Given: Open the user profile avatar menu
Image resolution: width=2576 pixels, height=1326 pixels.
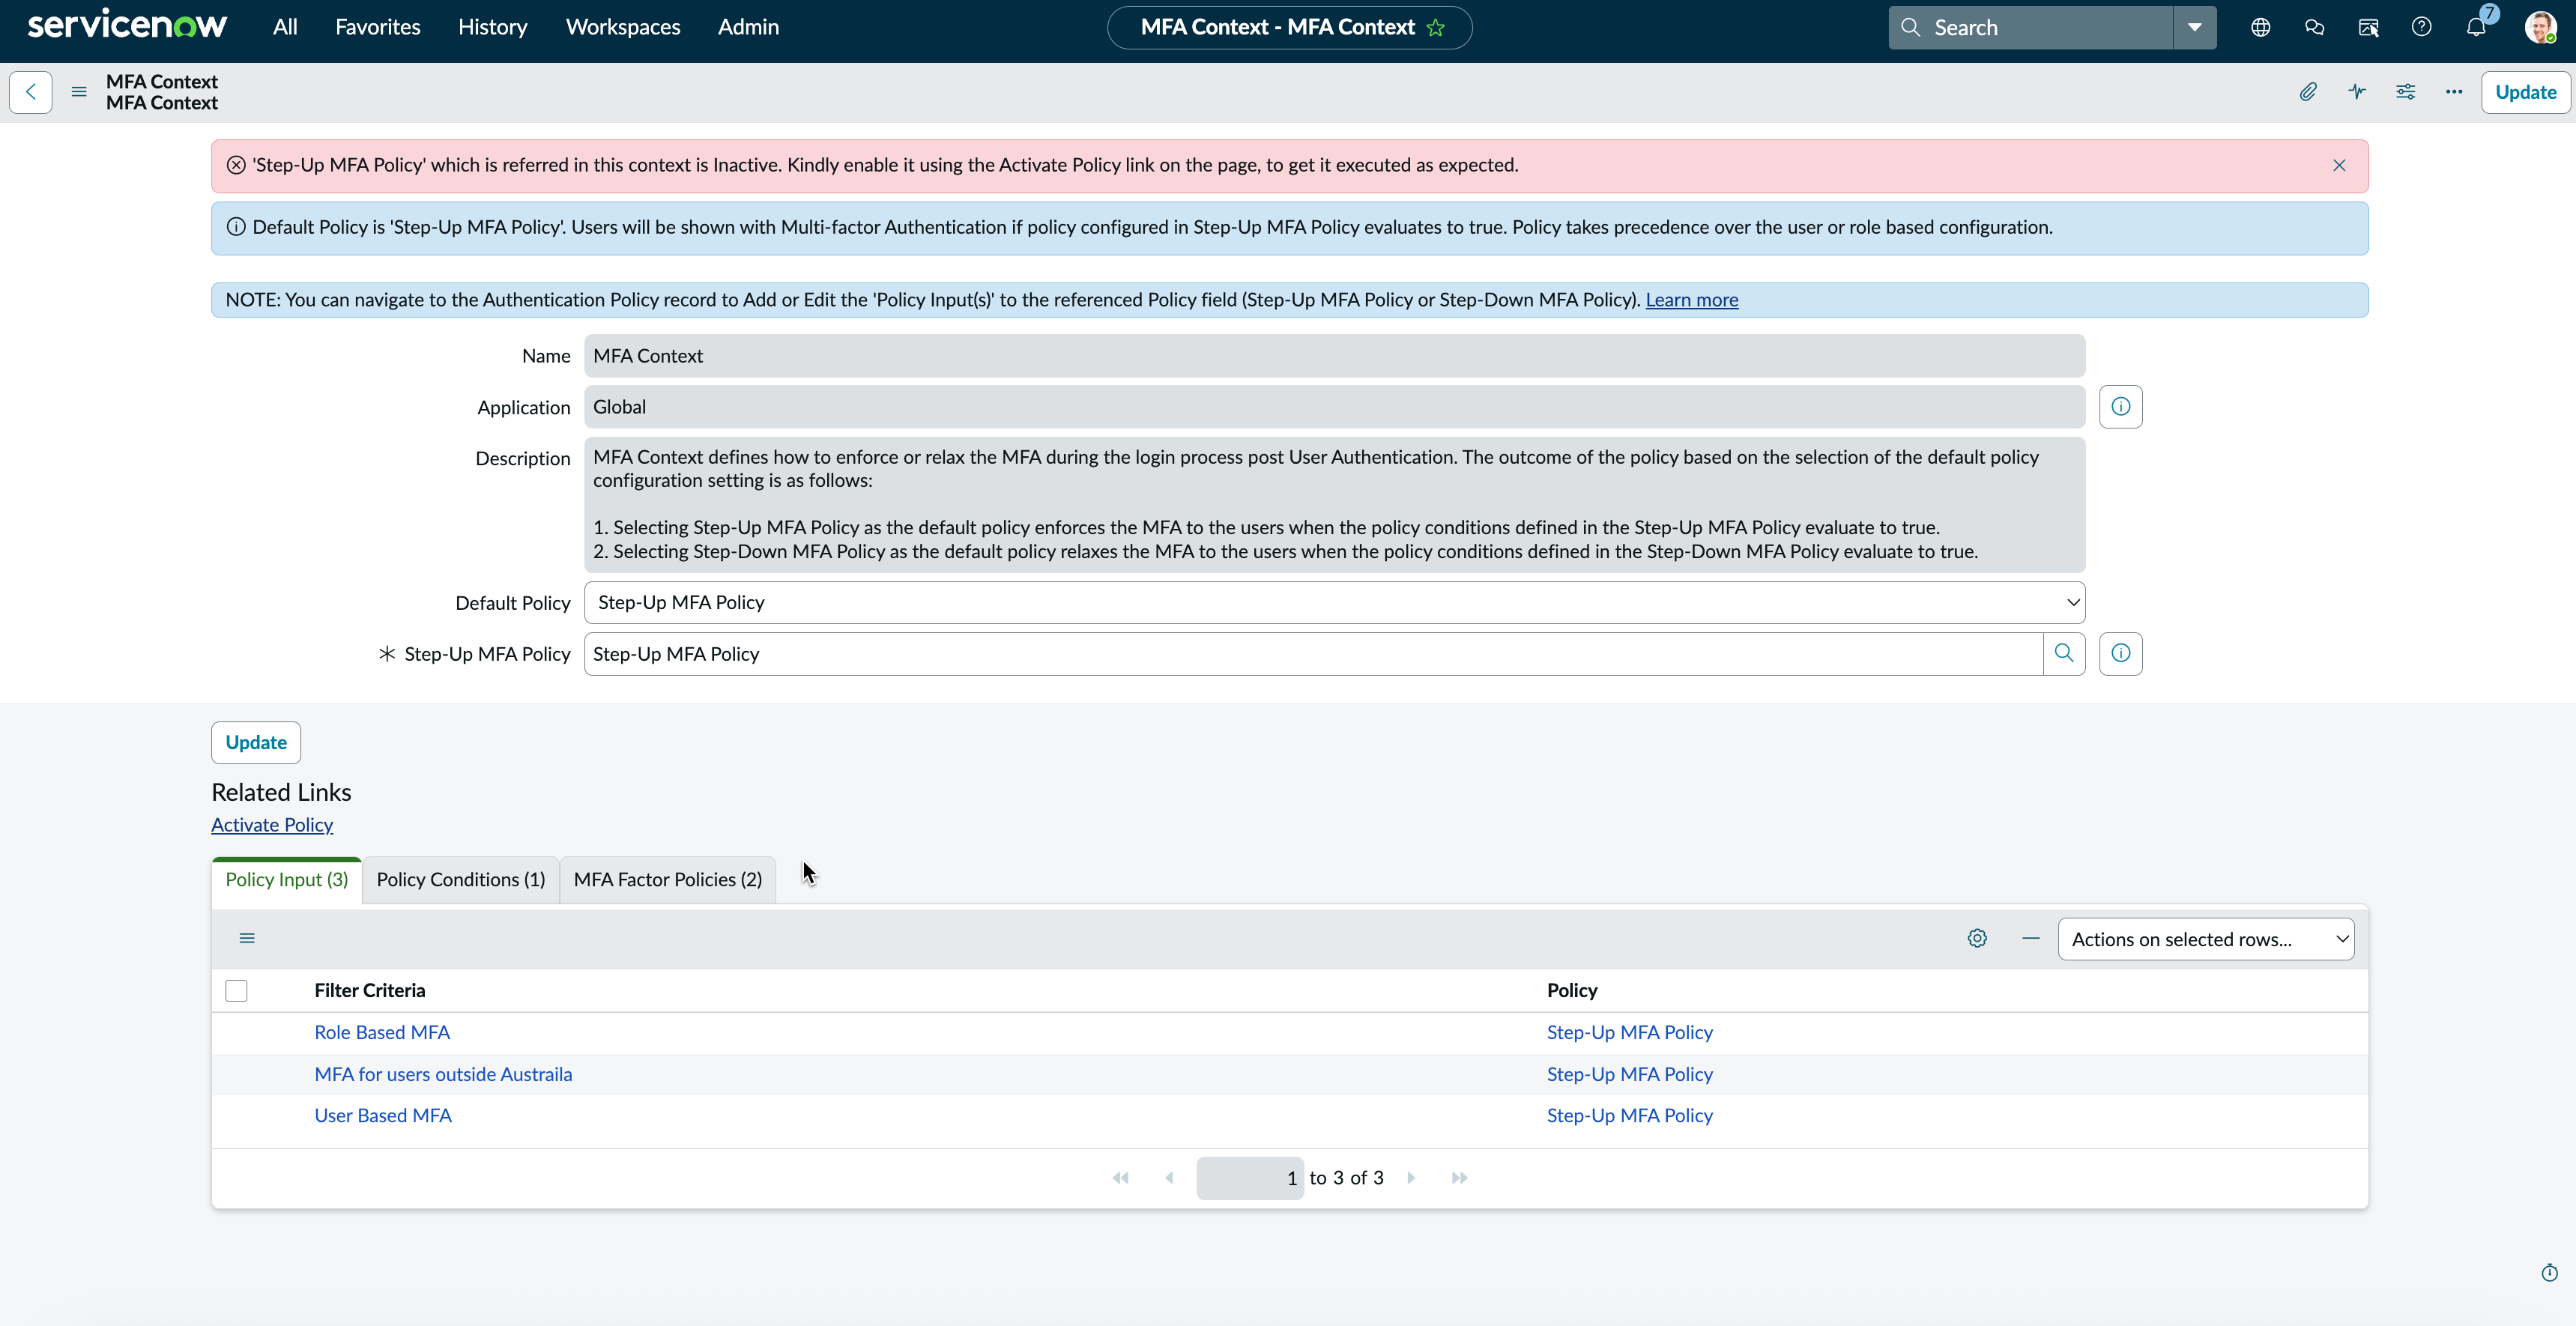Looking at the screenshot, I should coord(2540,27).
